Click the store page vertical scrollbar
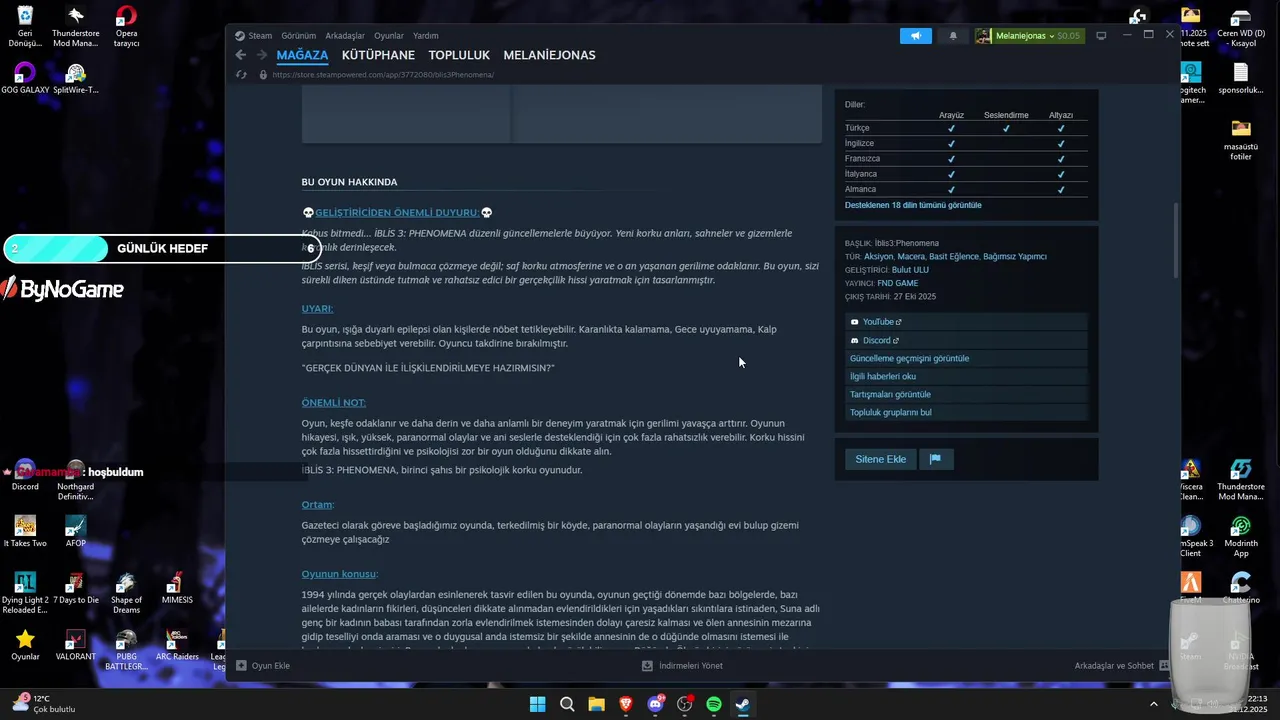 pyautogui.click(x=1176, y=240)
